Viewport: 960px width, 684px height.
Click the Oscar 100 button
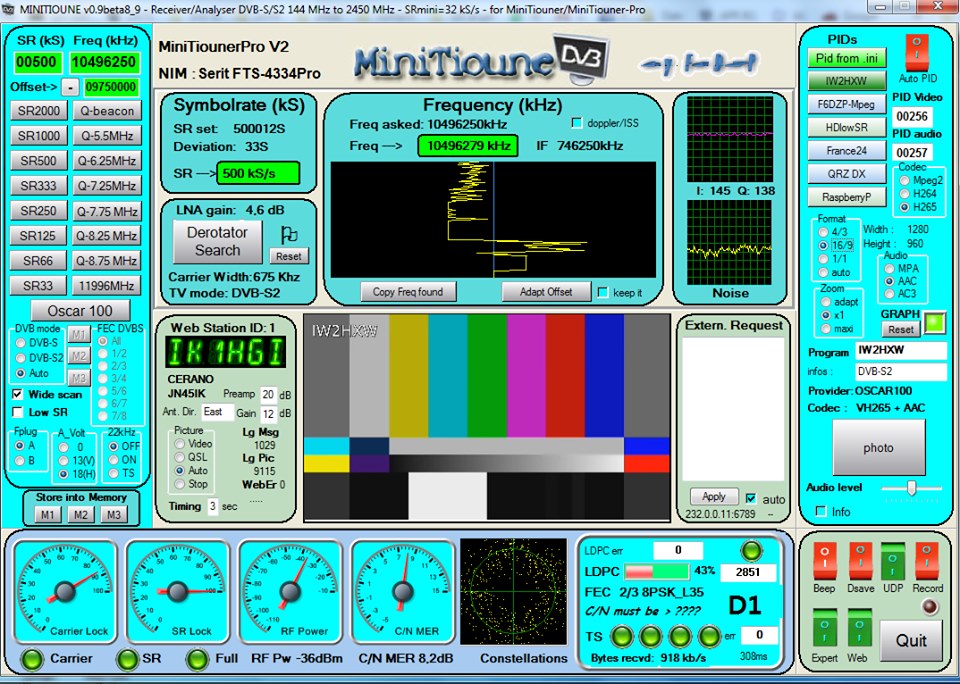coord(80,310)
